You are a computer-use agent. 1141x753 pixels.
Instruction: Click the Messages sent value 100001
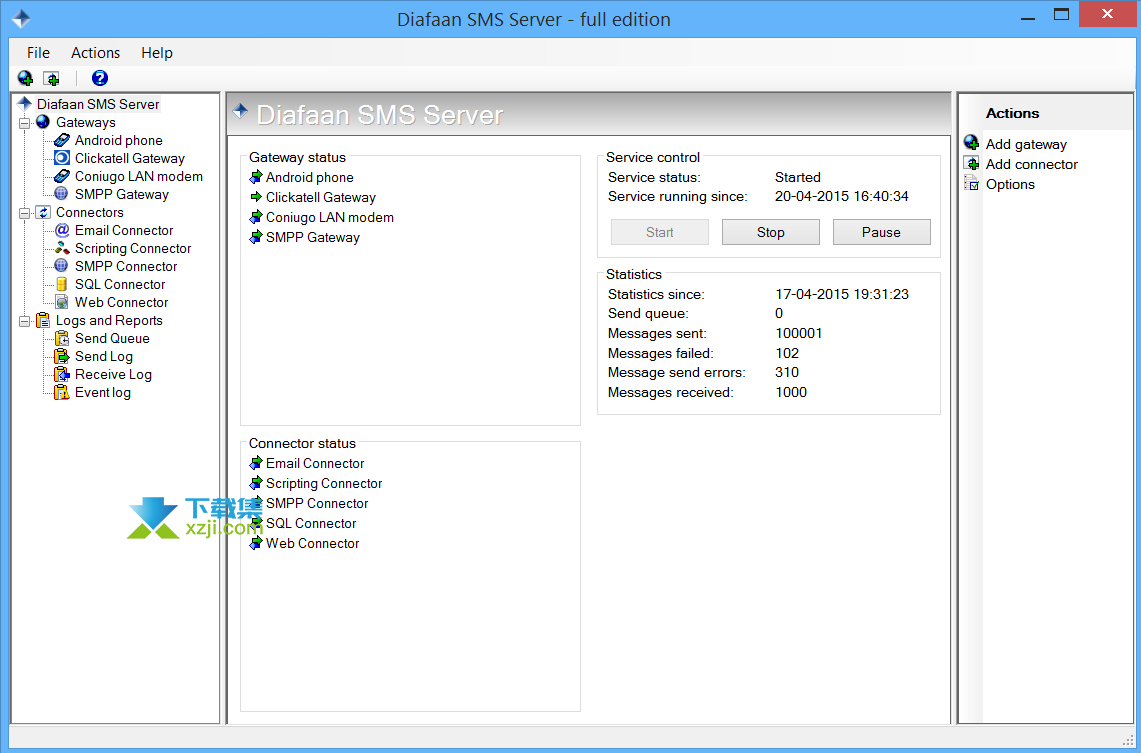[799, 333]
